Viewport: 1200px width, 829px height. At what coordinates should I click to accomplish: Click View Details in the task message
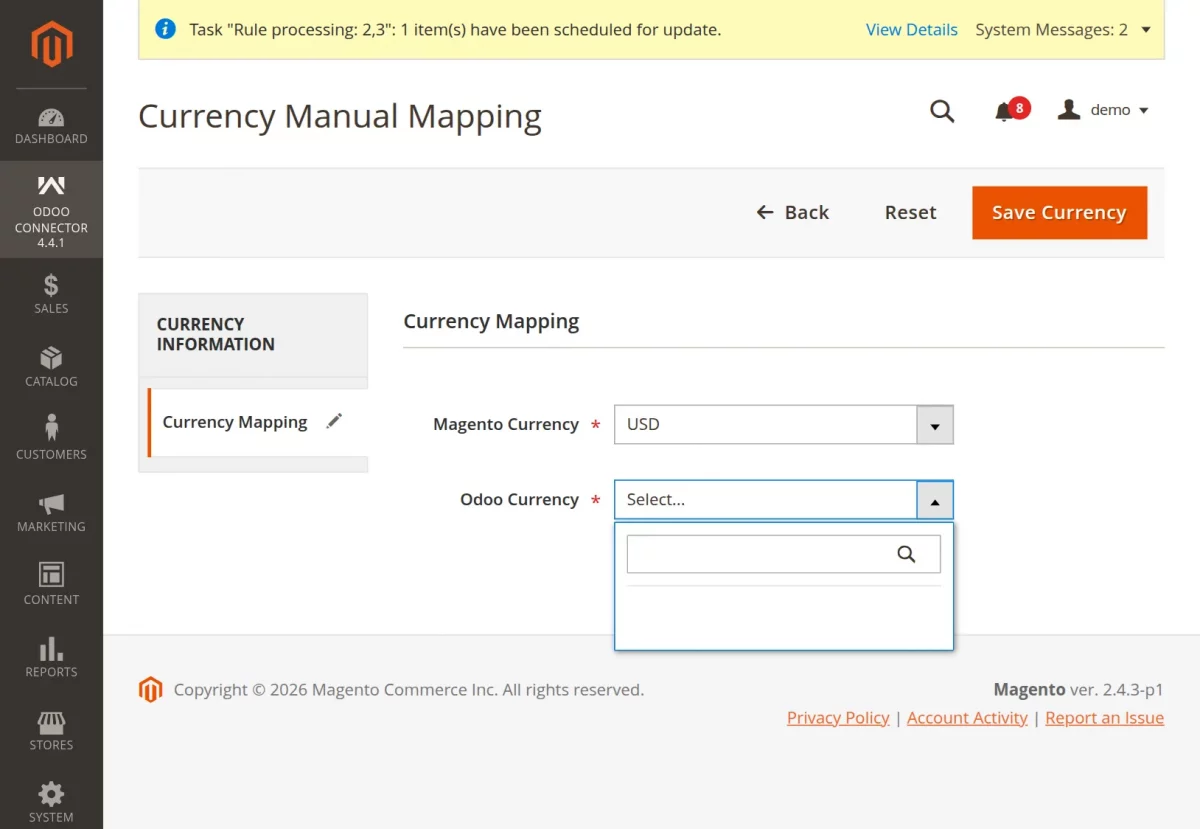click(x=912, y=30)
